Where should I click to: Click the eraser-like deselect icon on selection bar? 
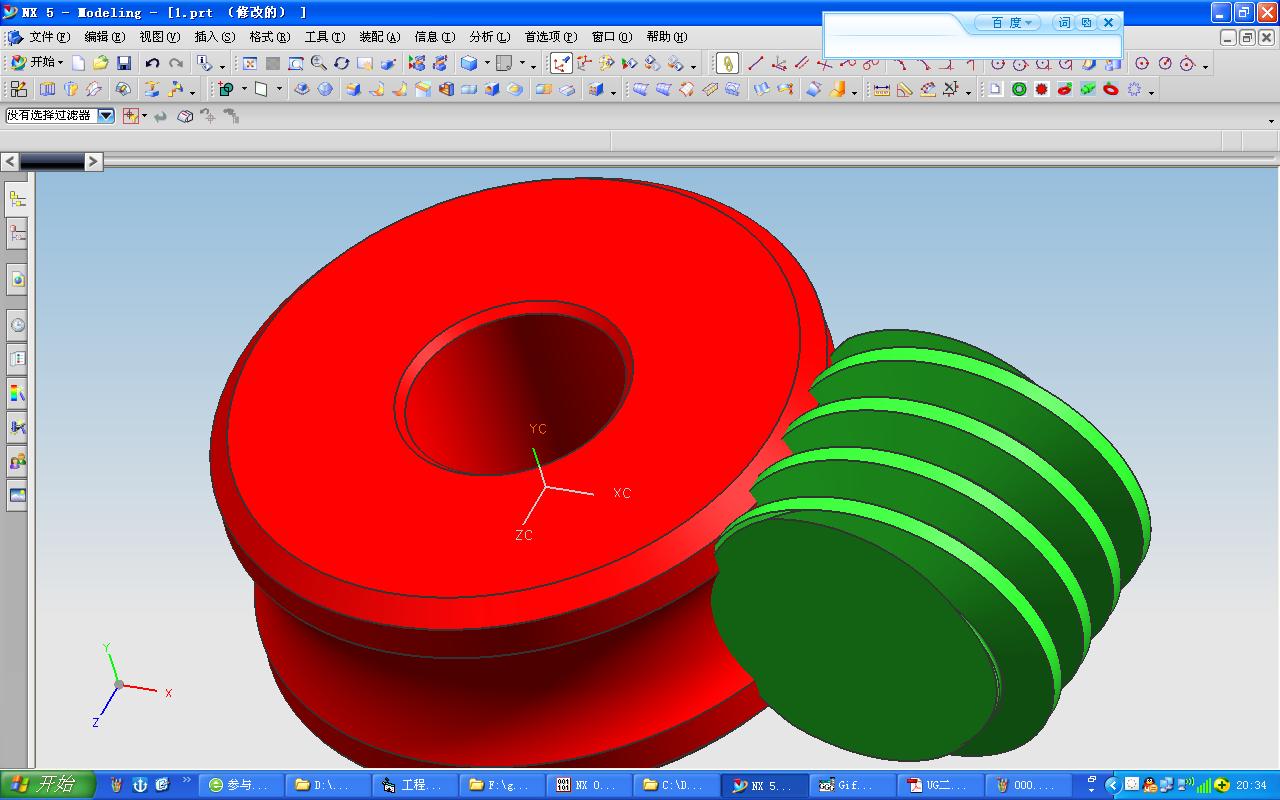click(x=184, y=116)
